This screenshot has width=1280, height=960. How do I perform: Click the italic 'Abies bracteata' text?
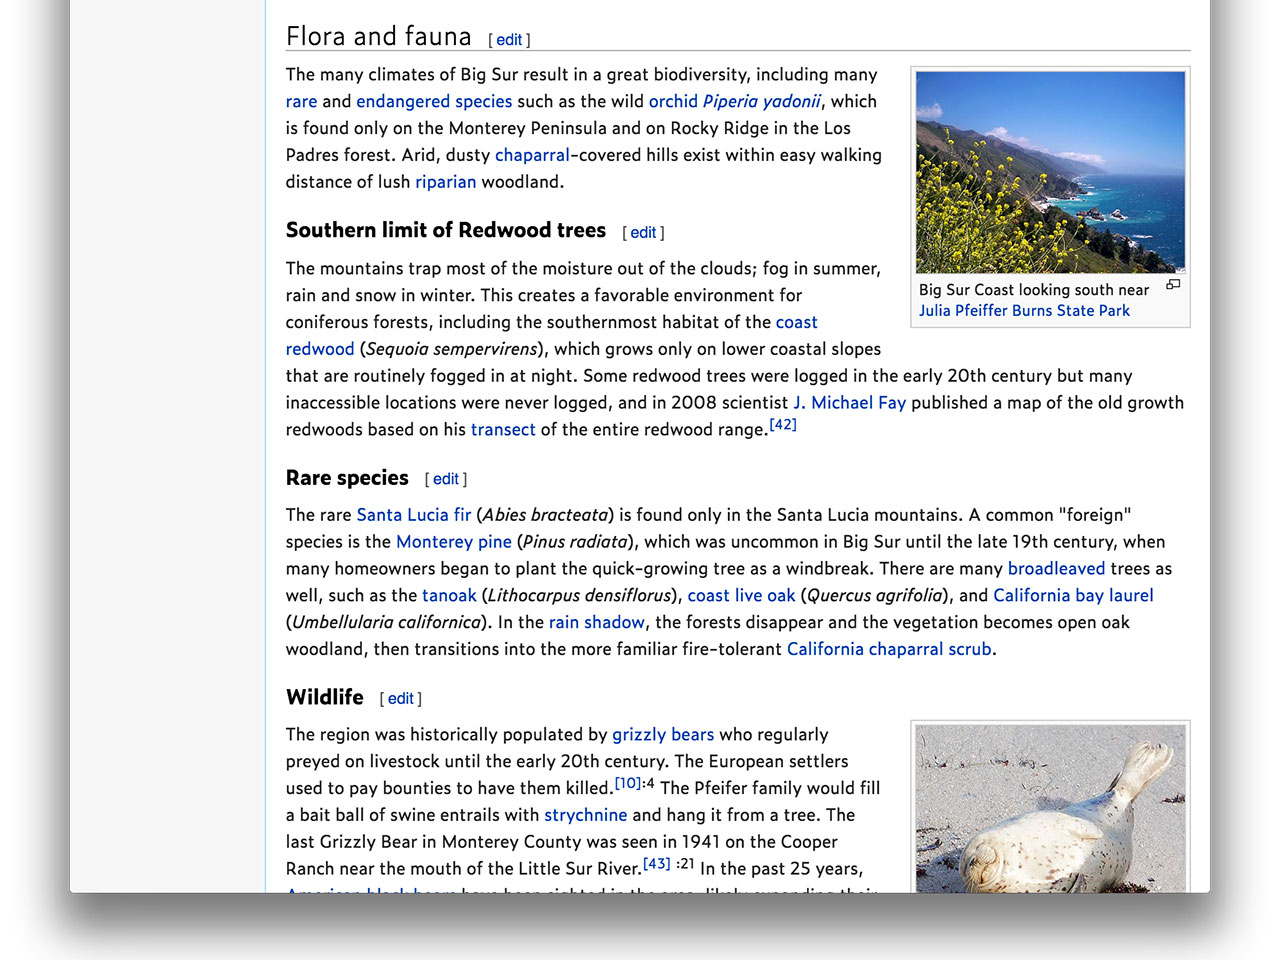(x=545, y=515)
